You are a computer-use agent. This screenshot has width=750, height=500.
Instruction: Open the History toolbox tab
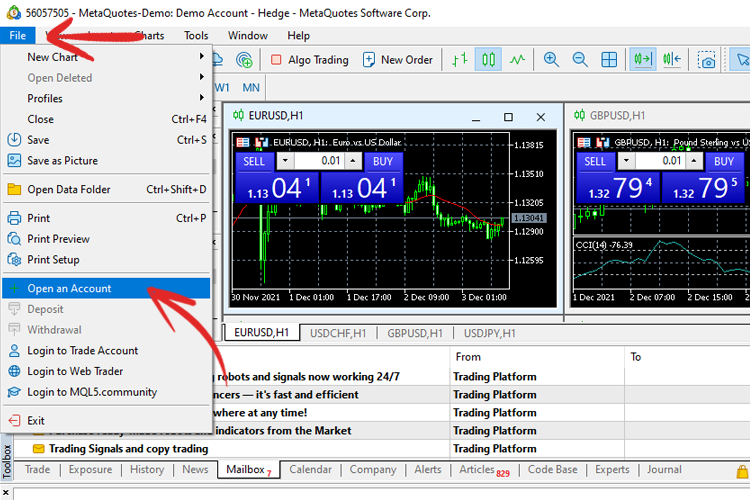pos(147,469)
